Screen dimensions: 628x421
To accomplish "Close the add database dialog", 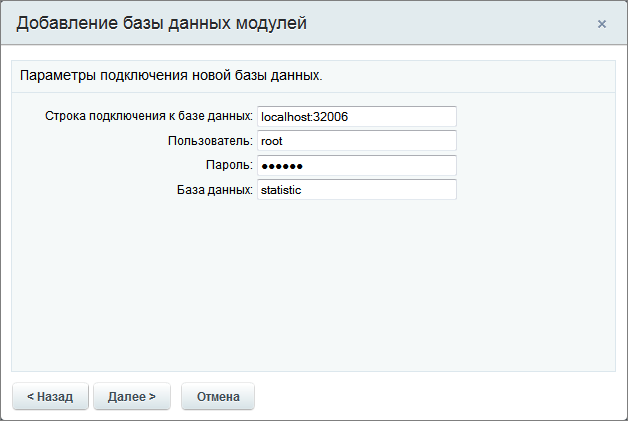I will point(601,24).
